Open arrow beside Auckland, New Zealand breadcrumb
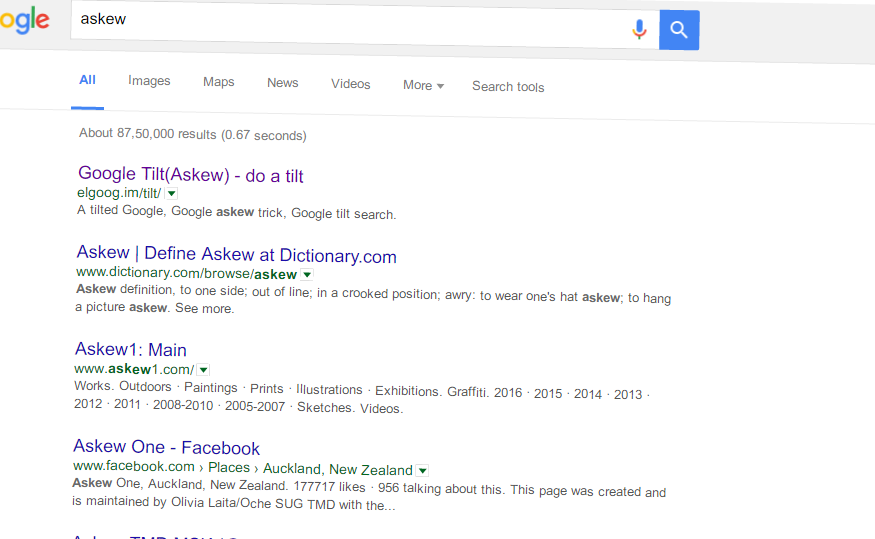The height and width of the screenshot is (539, 875). coord(423,471)
